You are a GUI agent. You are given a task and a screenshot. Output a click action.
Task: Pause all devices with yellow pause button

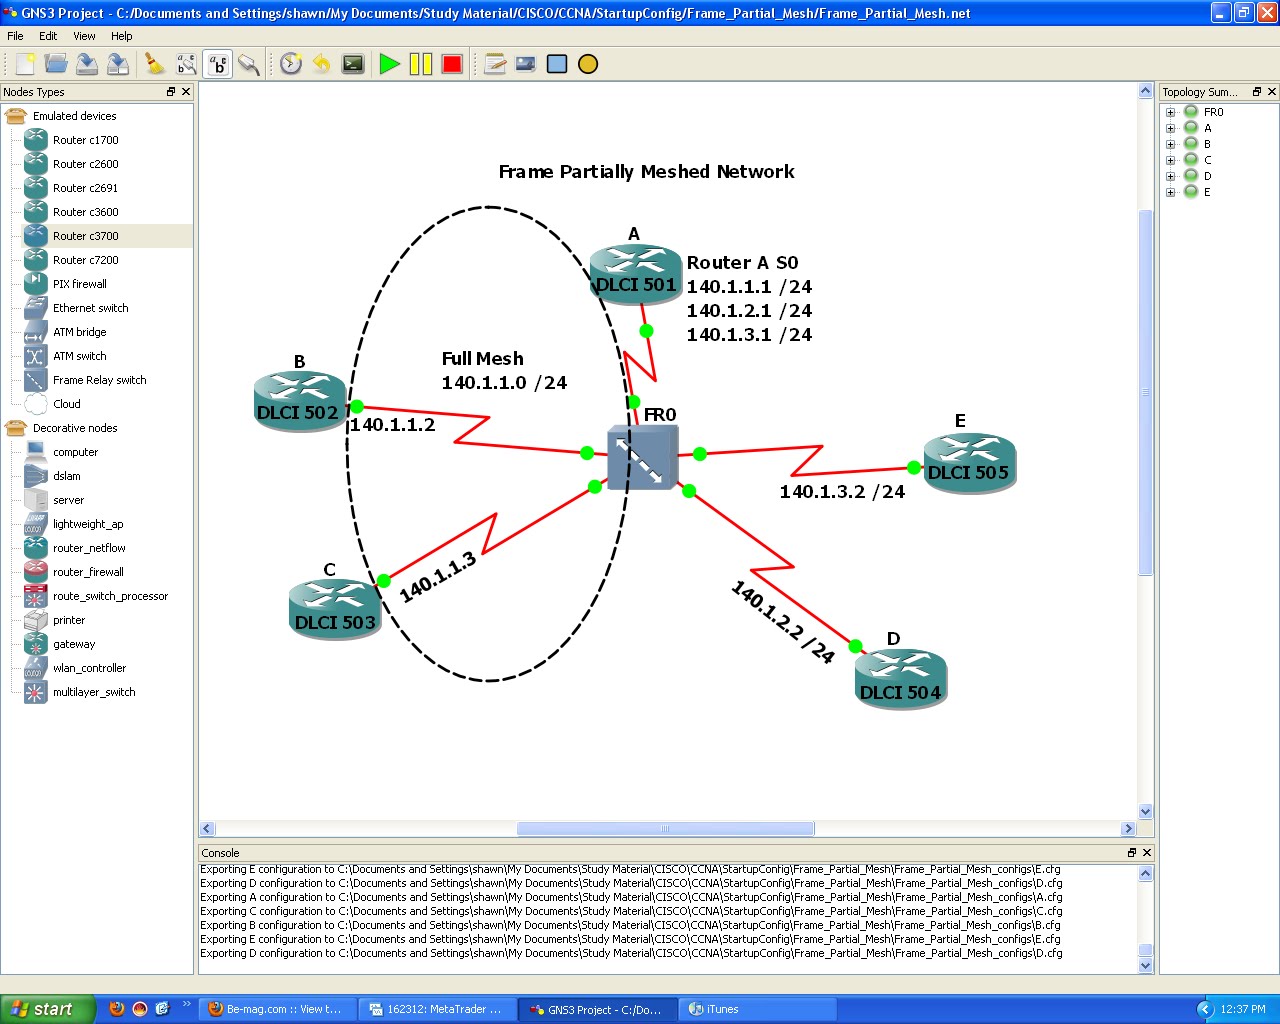421,64
